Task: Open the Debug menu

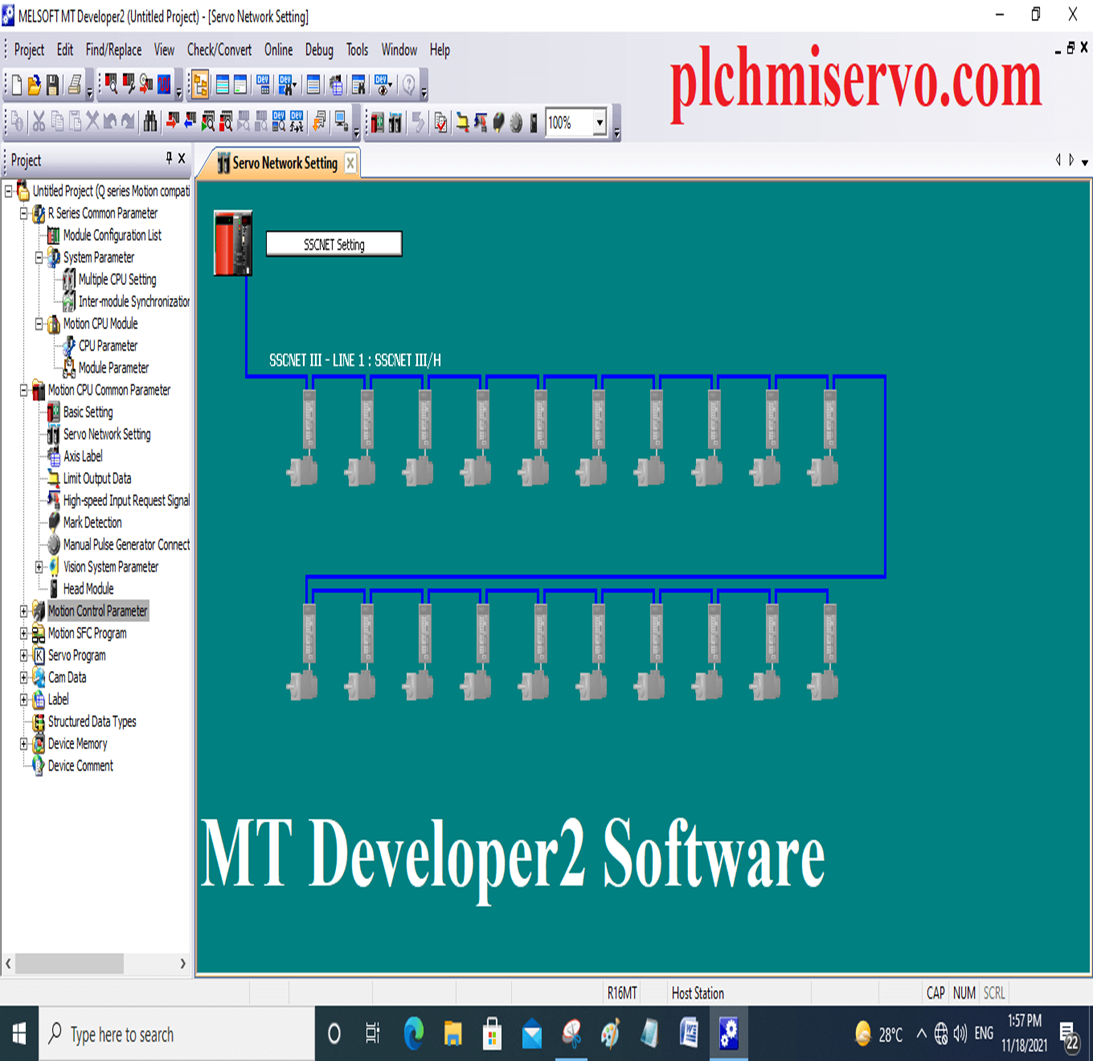Action: point(319,50)
